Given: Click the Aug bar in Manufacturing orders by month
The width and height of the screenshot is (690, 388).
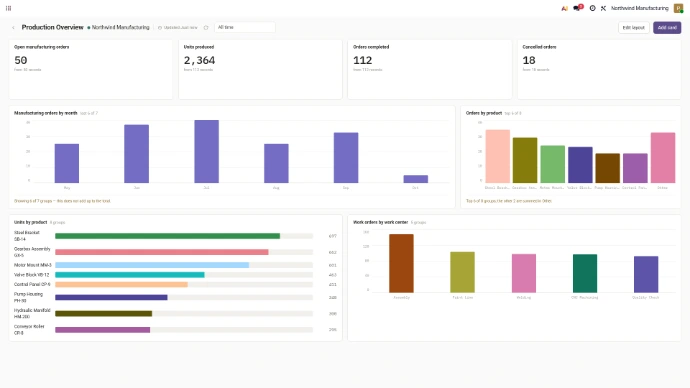Looking at the screenshot, I should [276, 163].
